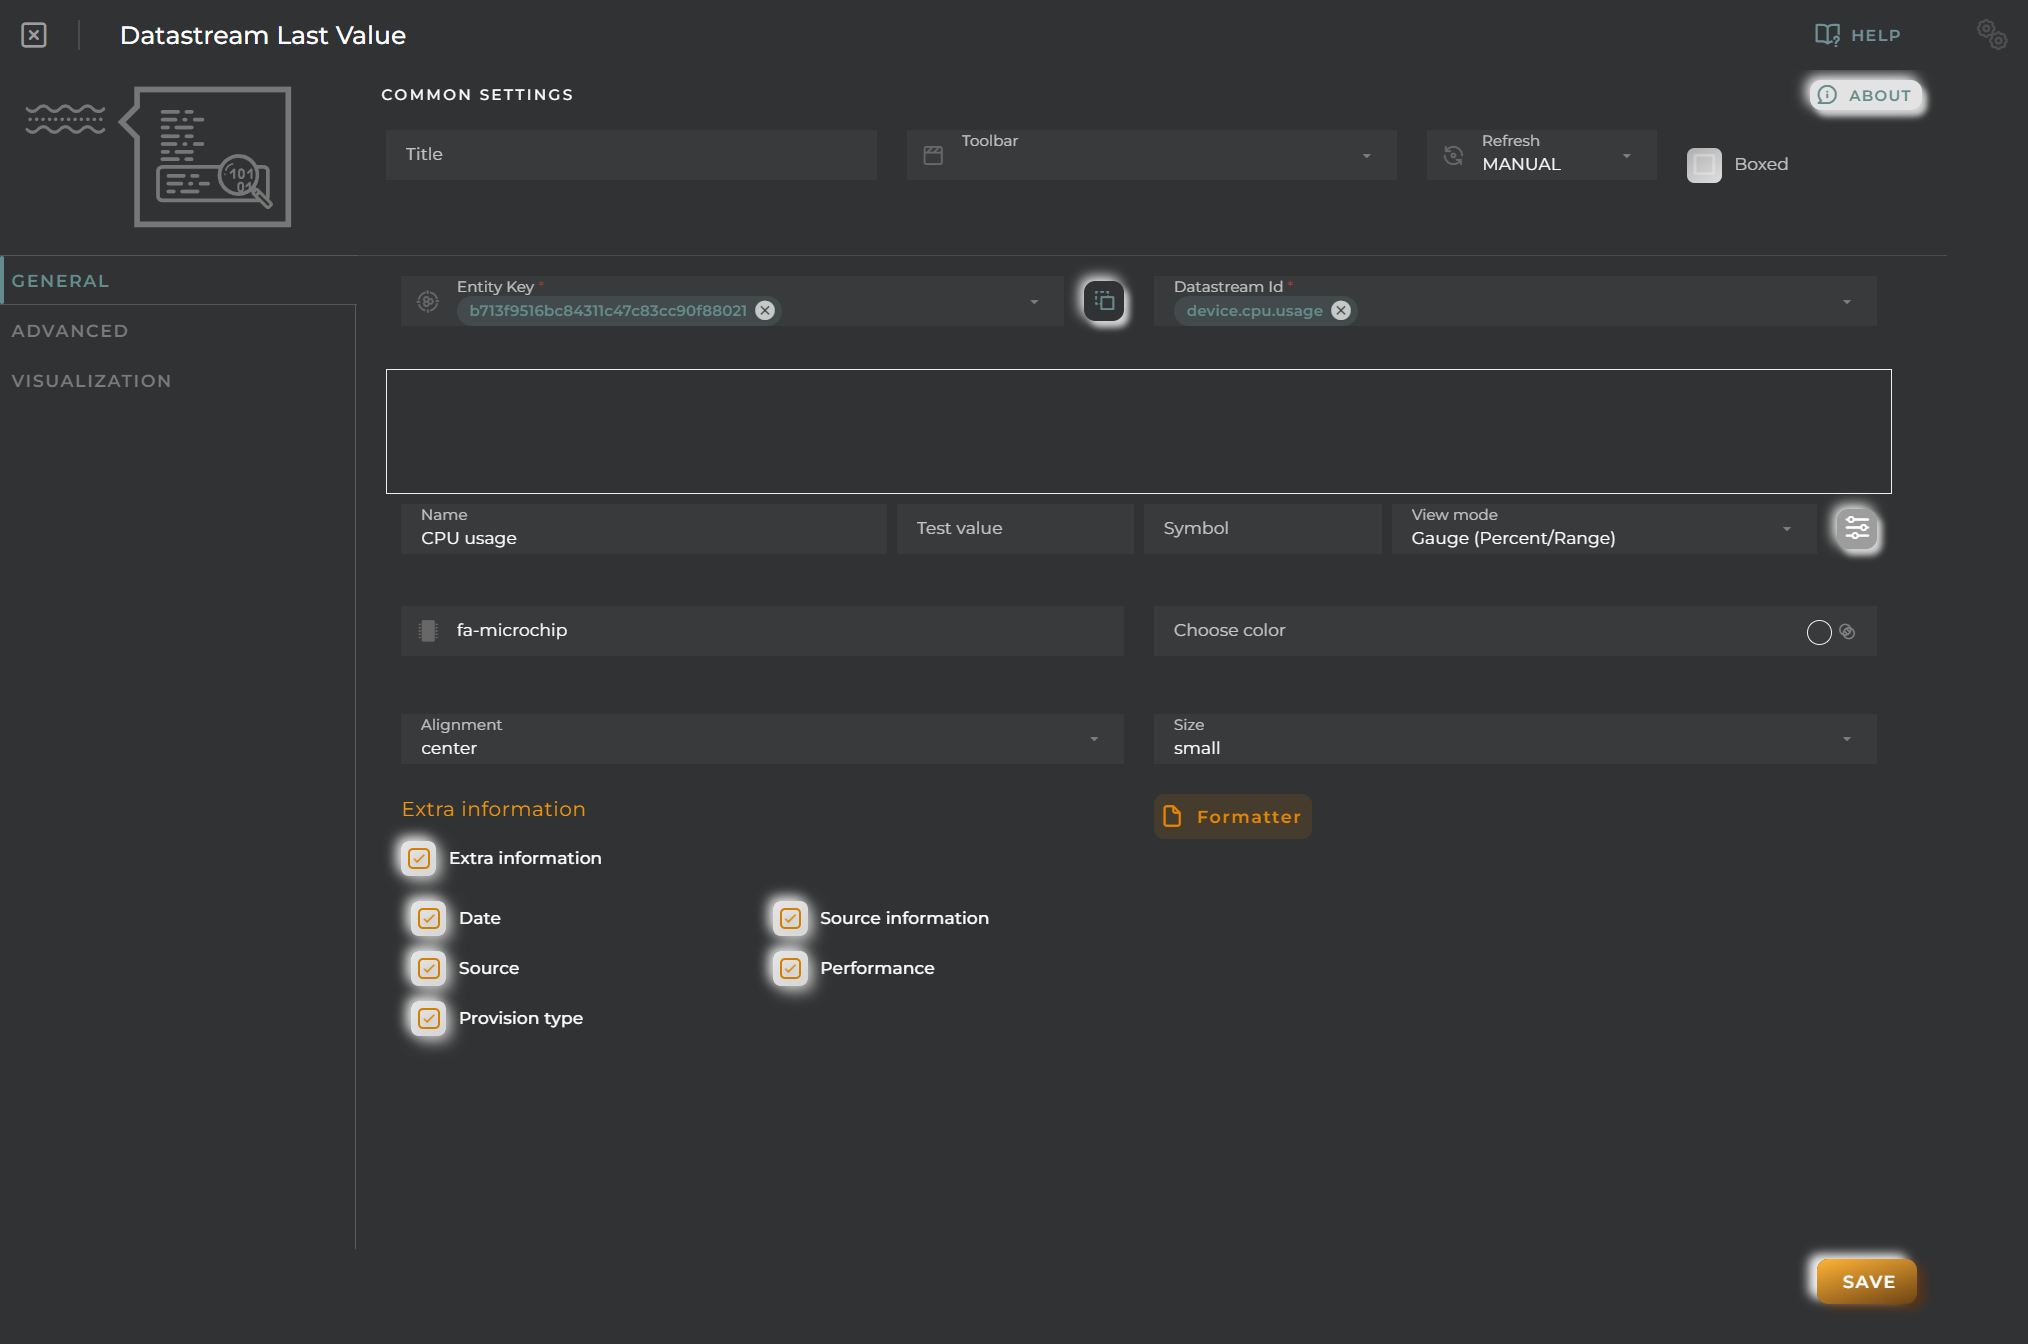Uncheck the Performance checkbox
This screenshot has width=2028, height=1344.
(790, 968)
